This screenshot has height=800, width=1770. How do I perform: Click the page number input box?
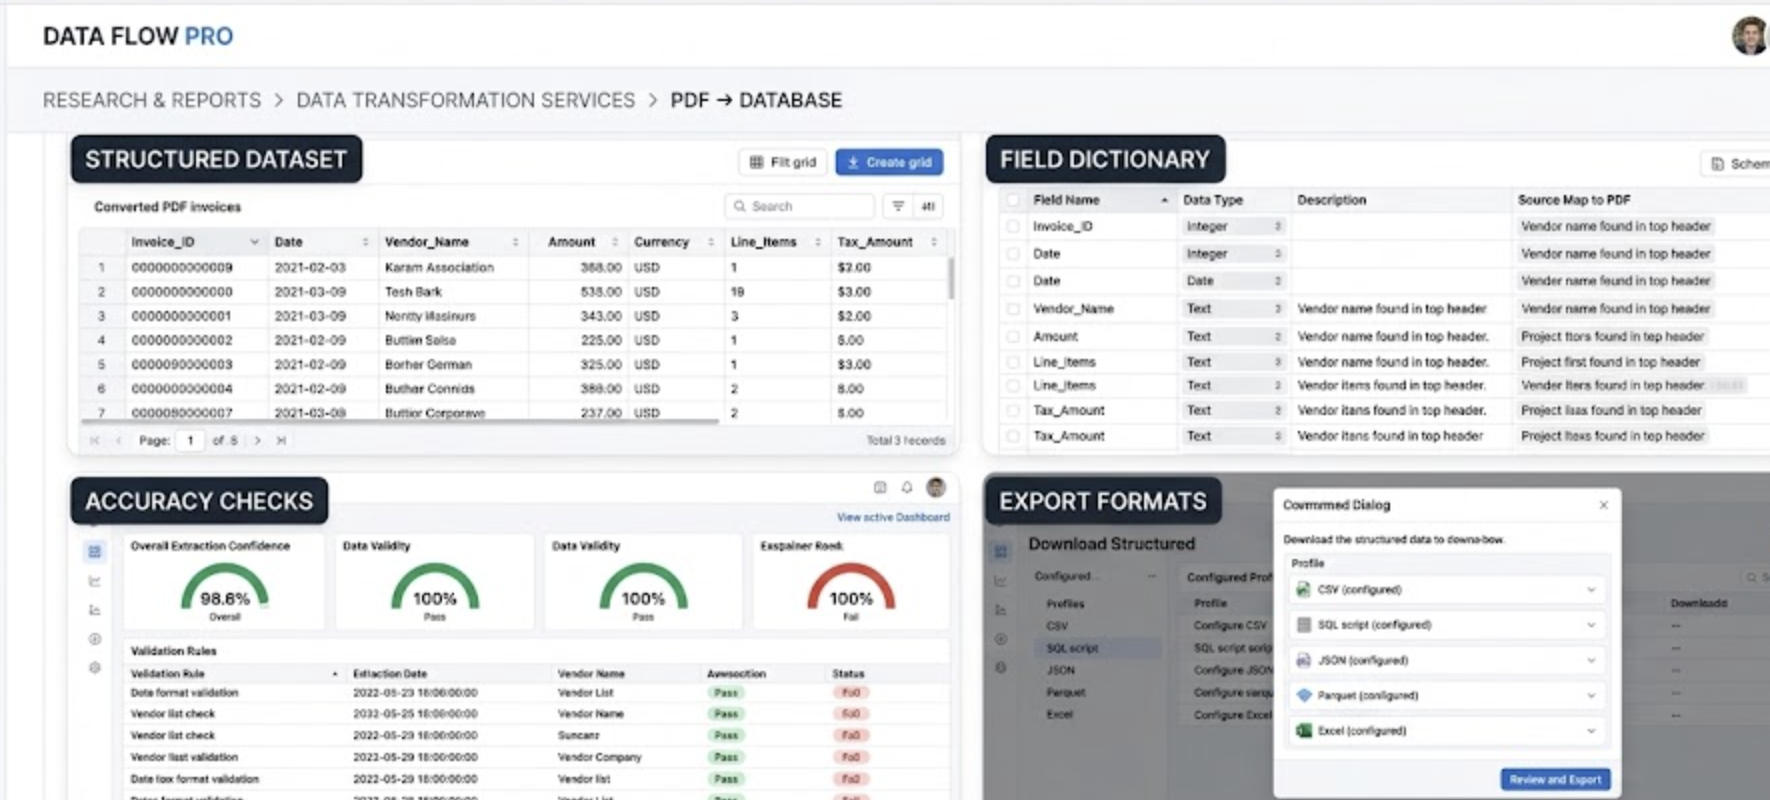tap(190, 440)
